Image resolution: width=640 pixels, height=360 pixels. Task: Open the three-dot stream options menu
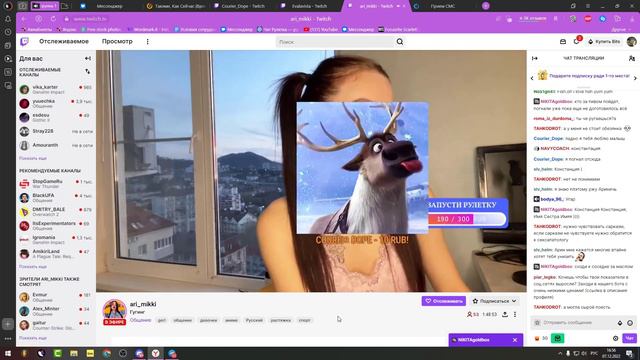tap(515, 314)
